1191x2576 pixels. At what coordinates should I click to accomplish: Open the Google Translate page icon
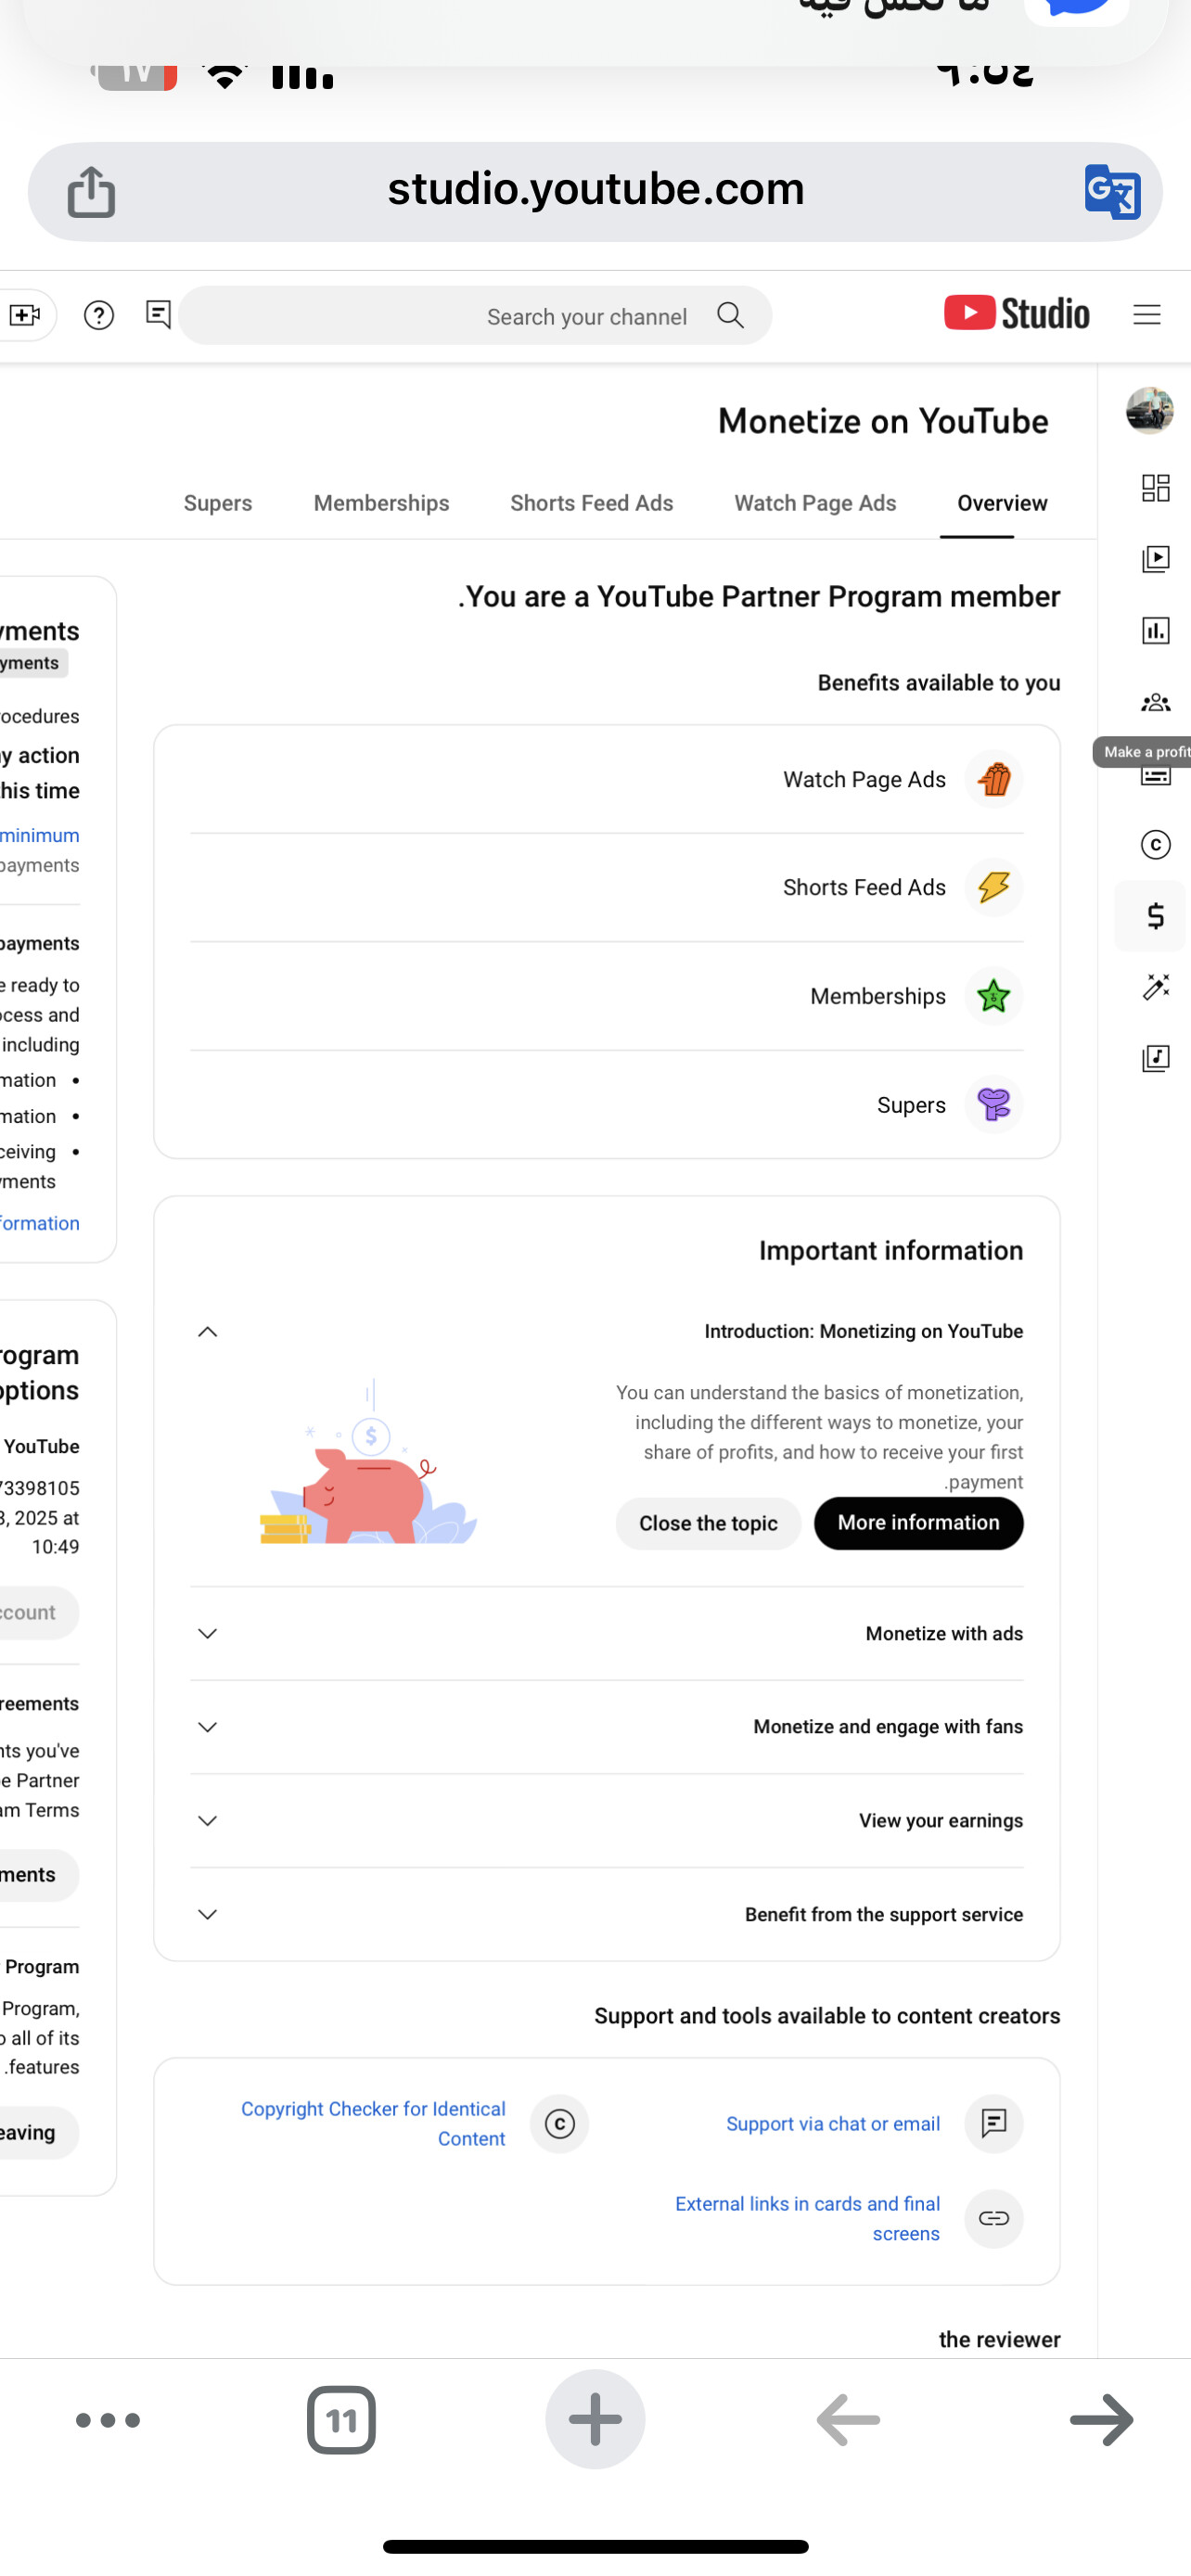point(1112,191)
